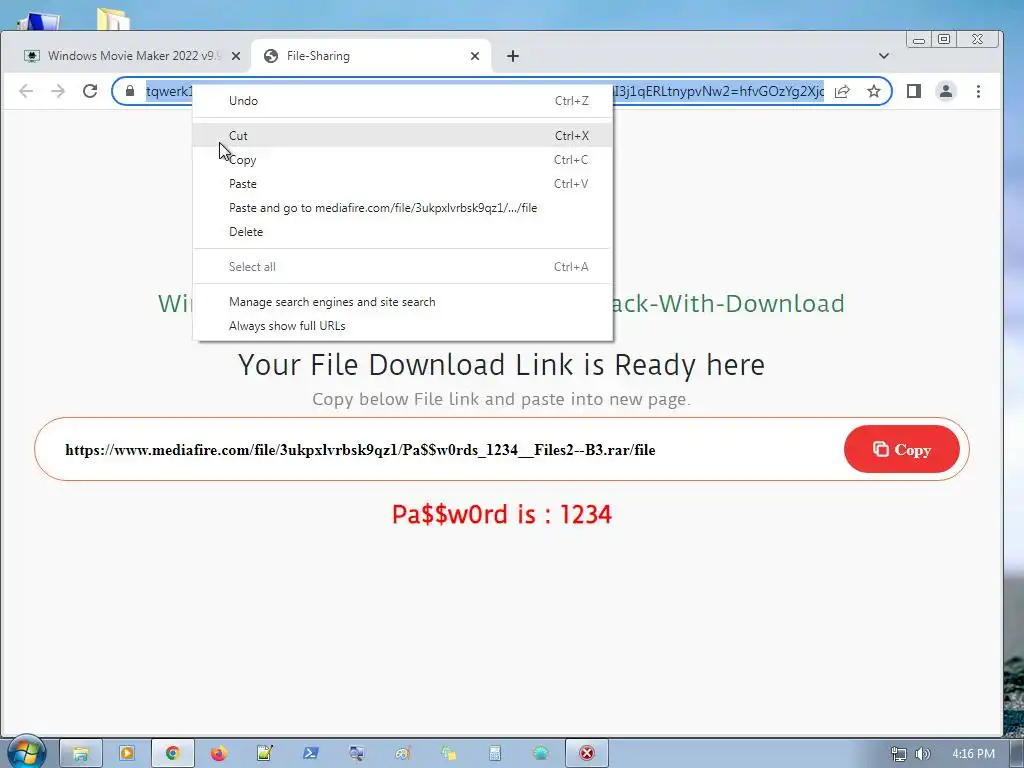Image resolution: width=1024 pixels, height=768 pixels.
Task: Select Paste and go to mediafire.com
Action: tap(403, 208)
